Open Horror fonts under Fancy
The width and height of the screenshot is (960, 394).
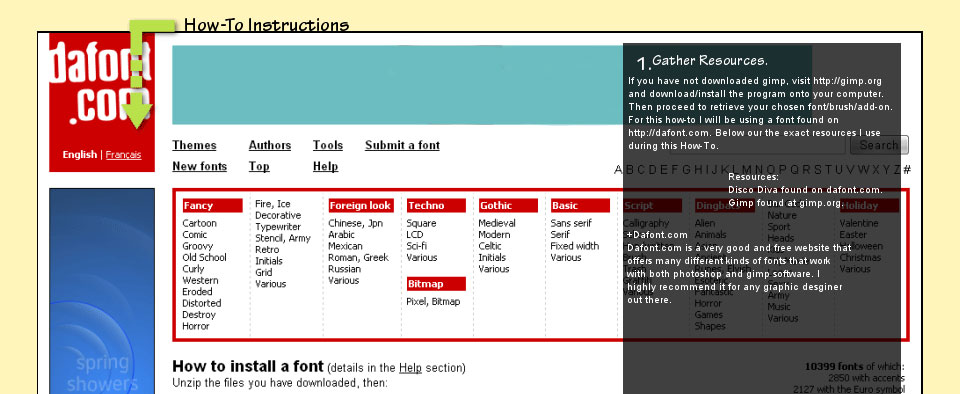[196, 326]
